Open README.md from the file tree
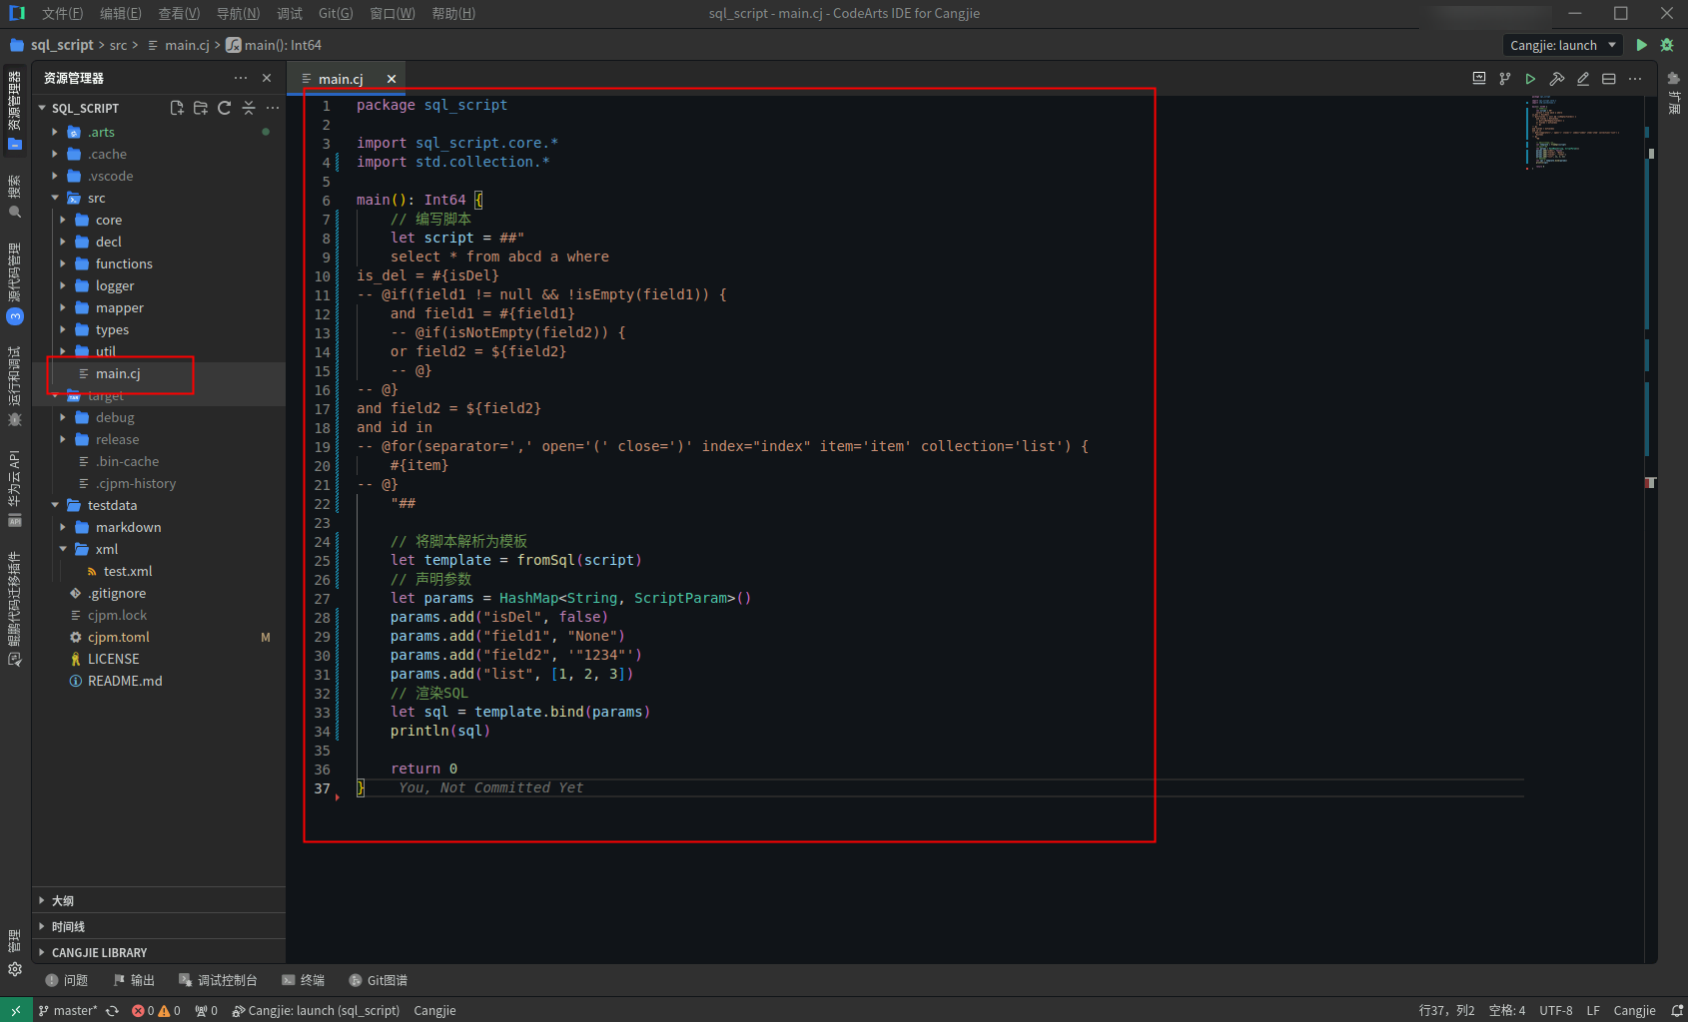The width and height of the screenshot is (1688, 1022). coord(124,681)
